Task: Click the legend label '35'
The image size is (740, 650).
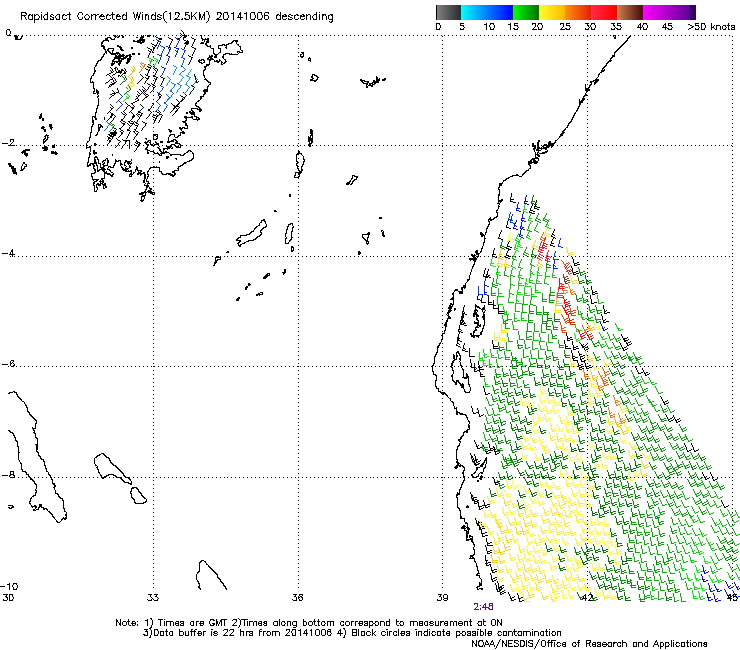Action: (x=616, y=27)
